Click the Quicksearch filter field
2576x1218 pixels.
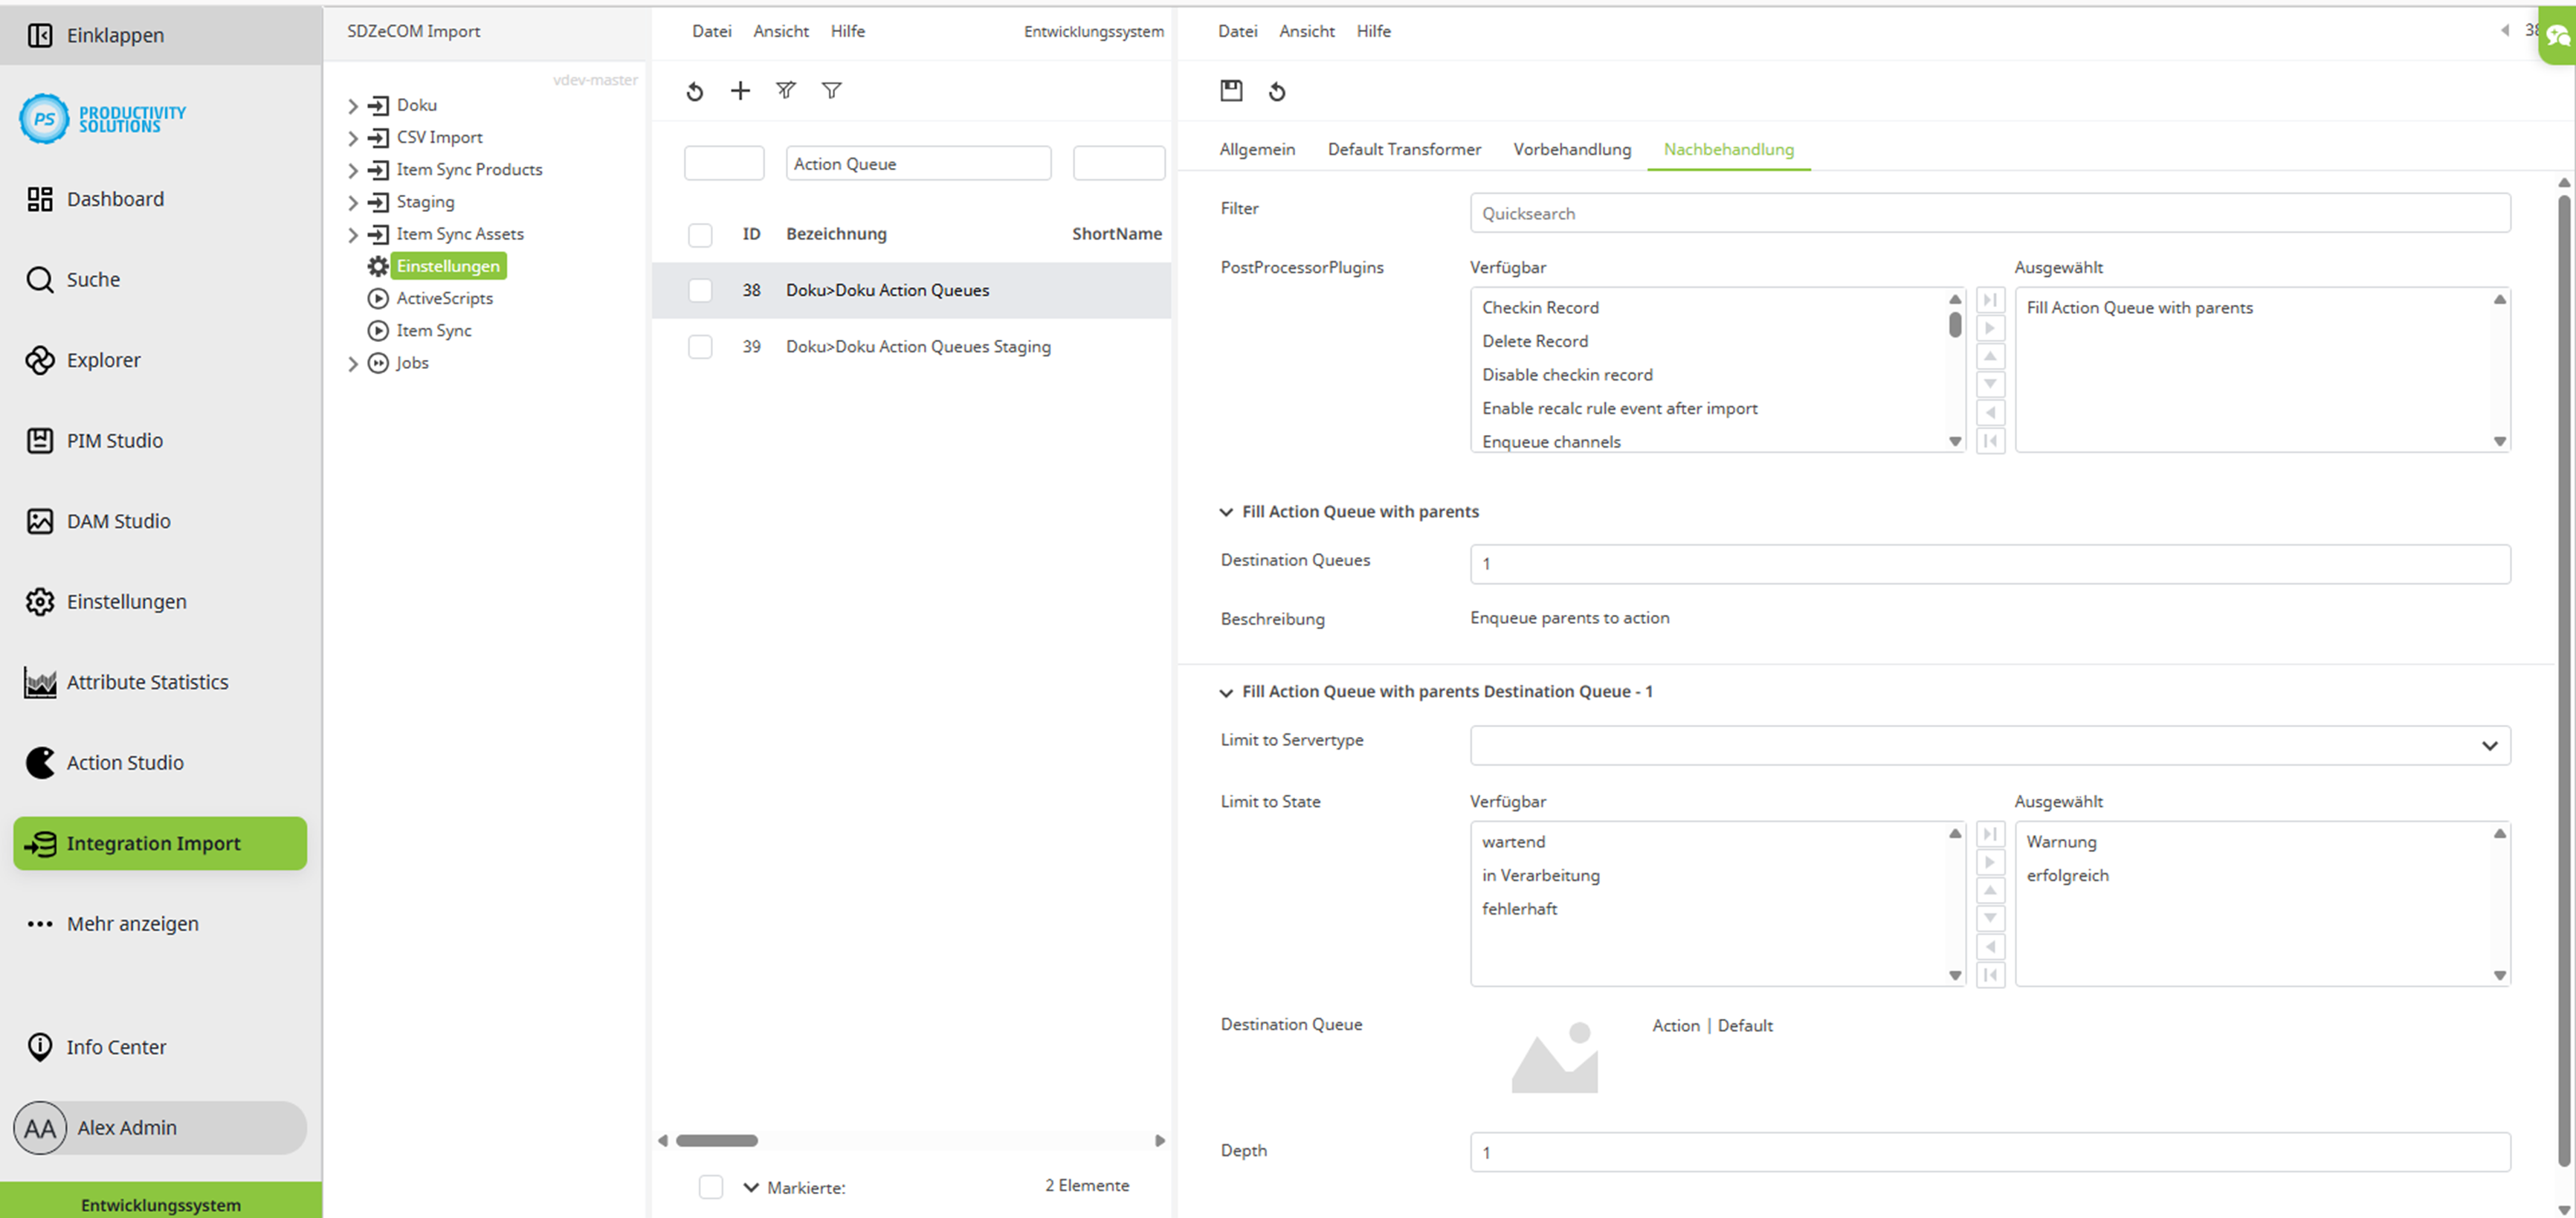[x=1990, y=213]
